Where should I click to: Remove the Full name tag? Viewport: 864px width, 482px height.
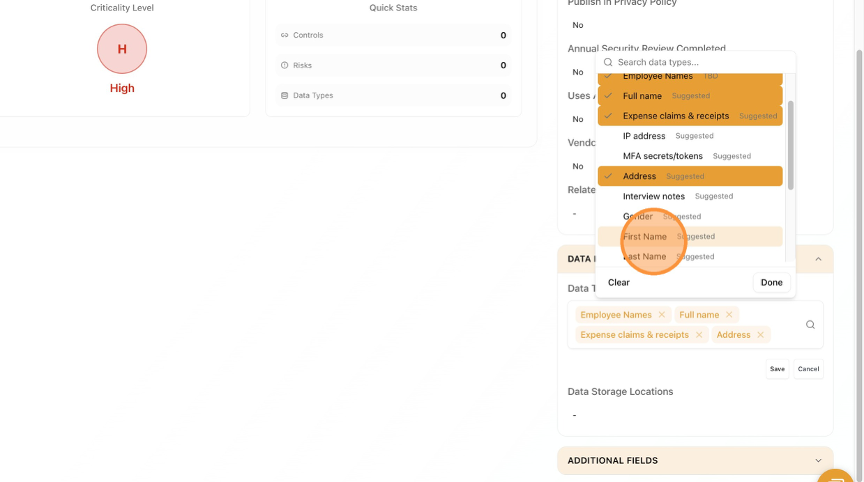coord(729,315)
